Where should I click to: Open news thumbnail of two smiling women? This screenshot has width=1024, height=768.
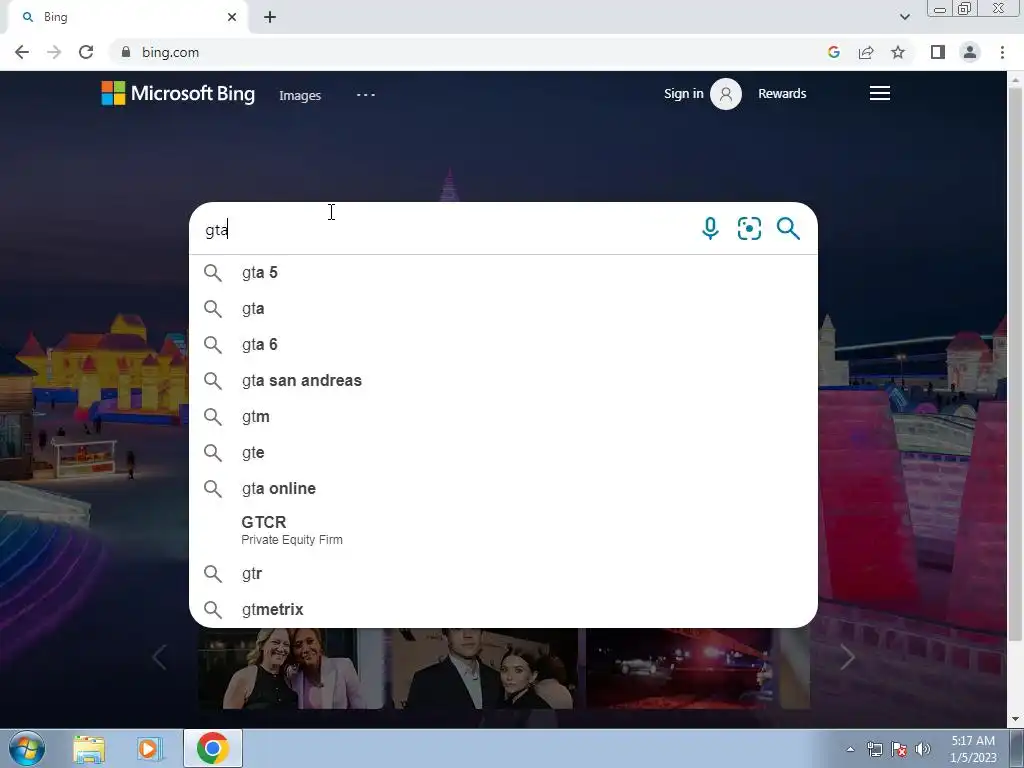pyautogui.click(x=291, y=668)
